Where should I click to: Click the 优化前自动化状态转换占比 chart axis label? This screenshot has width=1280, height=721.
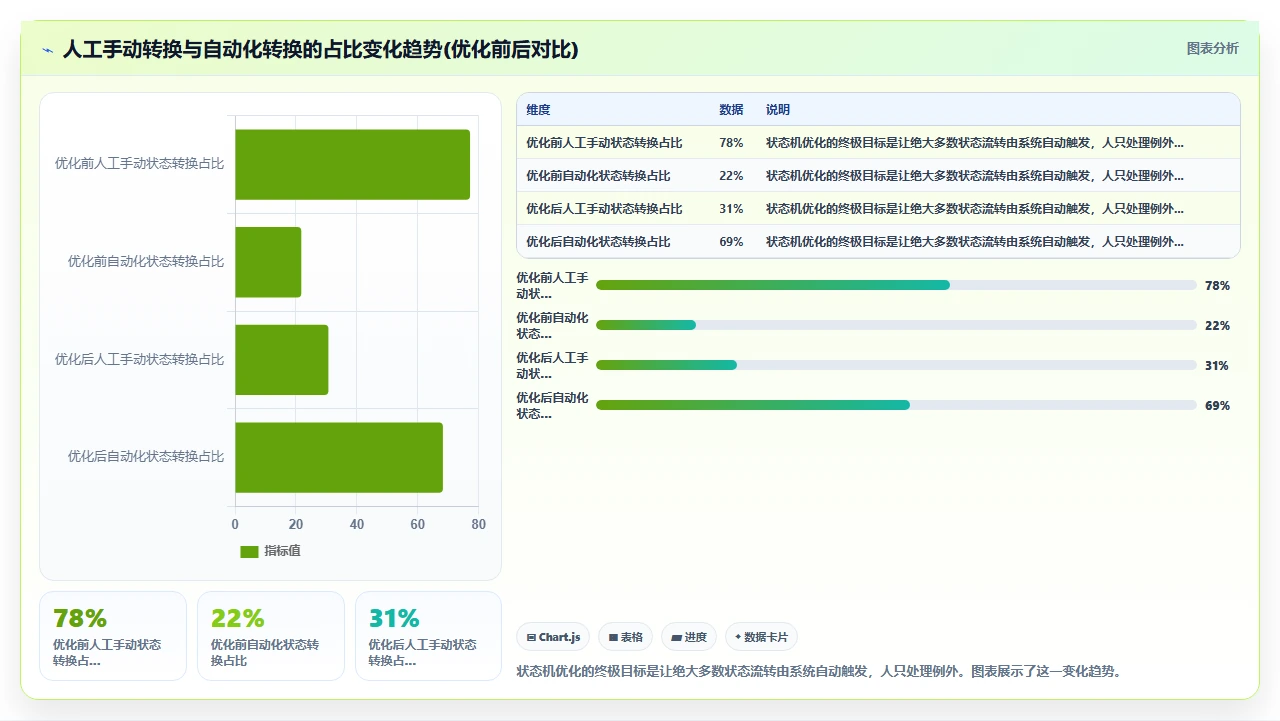point(146,262)
